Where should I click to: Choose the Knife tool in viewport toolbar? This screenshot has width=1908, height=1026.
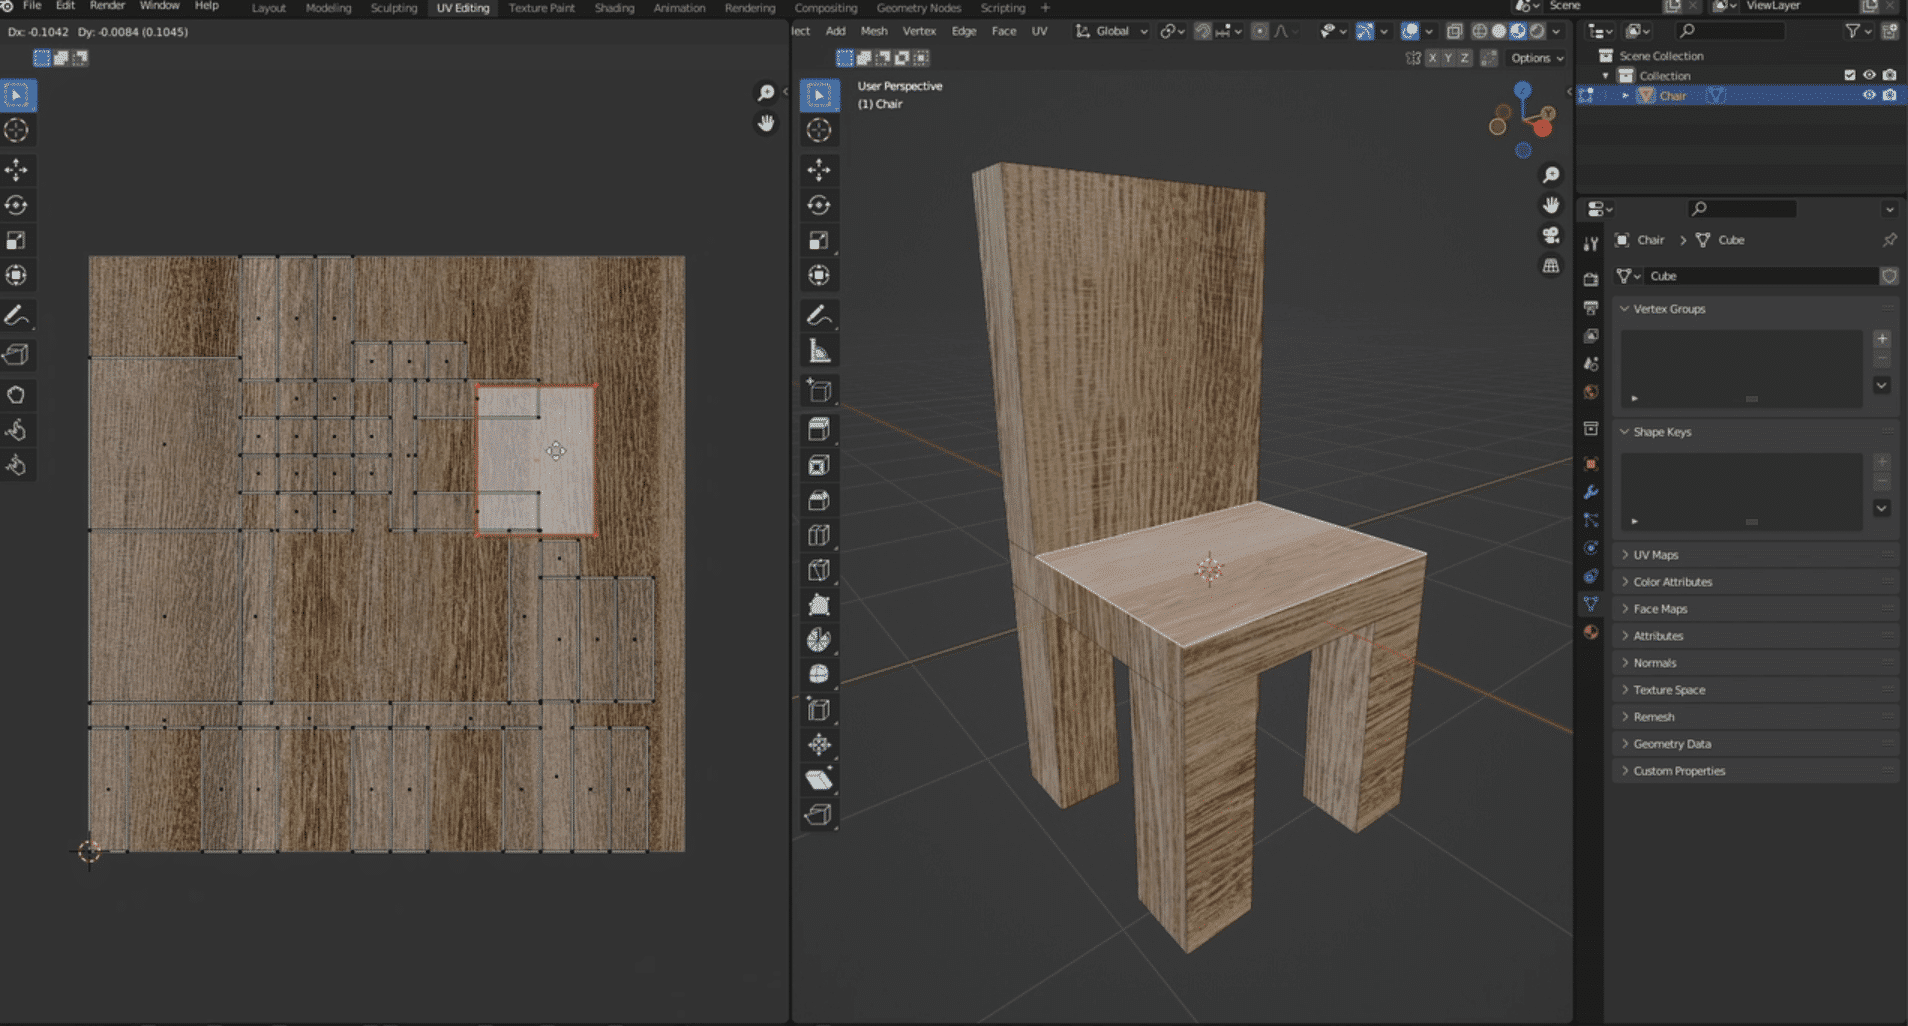coord(819,570)
